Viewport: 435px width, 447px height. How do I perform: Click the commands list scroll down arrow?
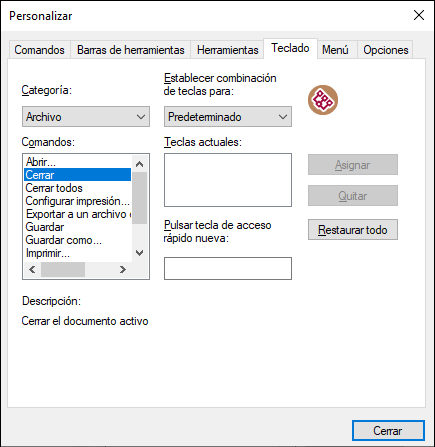coord(140,253)
